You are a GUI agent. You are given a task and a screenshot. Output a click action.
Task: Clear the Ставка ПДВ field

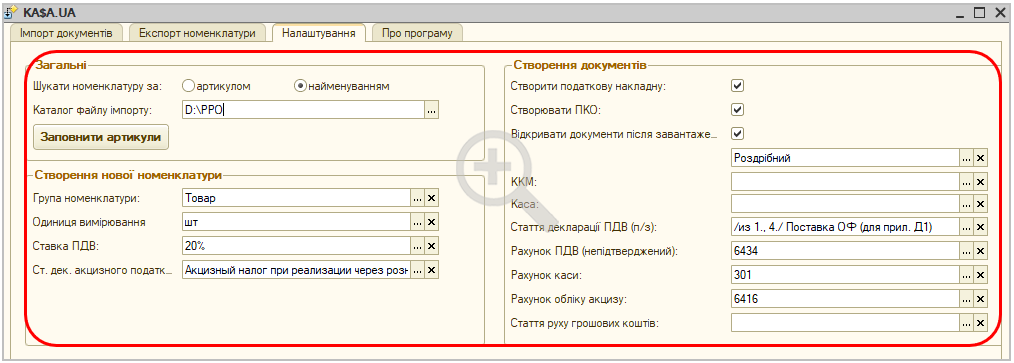pyautogui.click(x=432, y=245)
